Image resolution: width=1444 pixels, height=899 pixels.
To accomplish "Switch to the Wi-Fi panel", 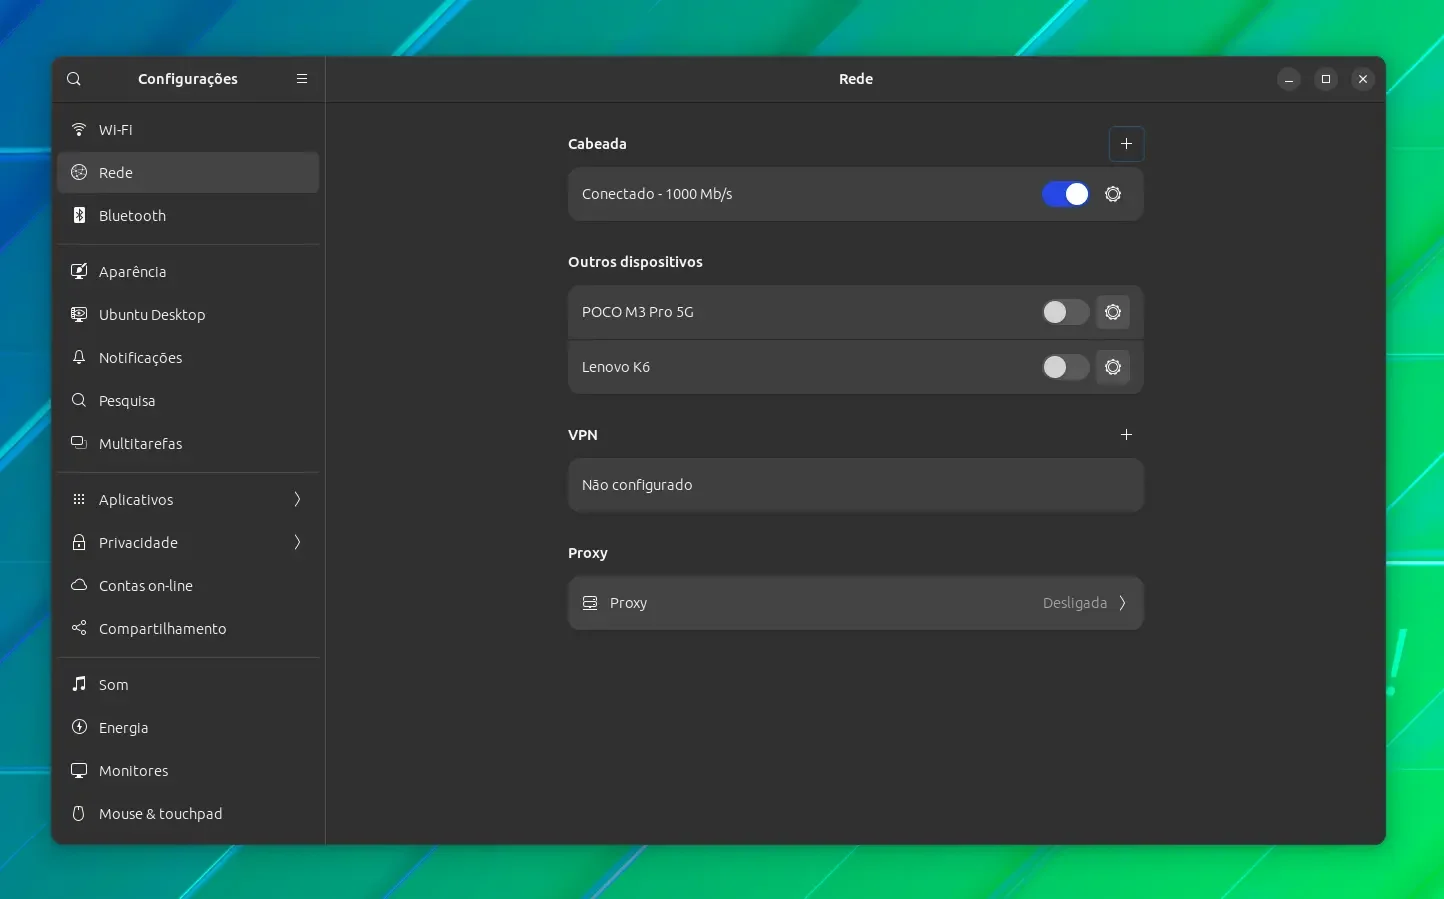I will (188, 130).
